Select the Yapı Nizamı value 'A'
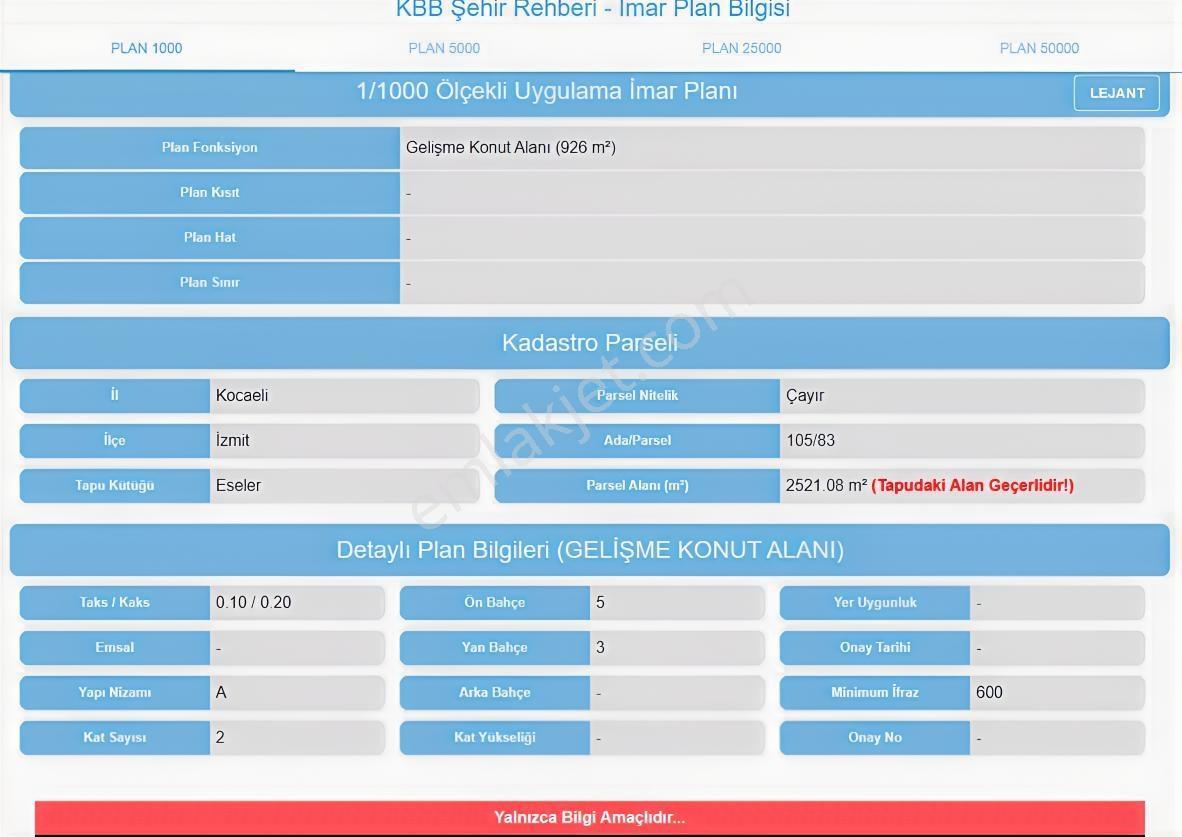Viewport: 1182px width, 837px height. [221, 692]
